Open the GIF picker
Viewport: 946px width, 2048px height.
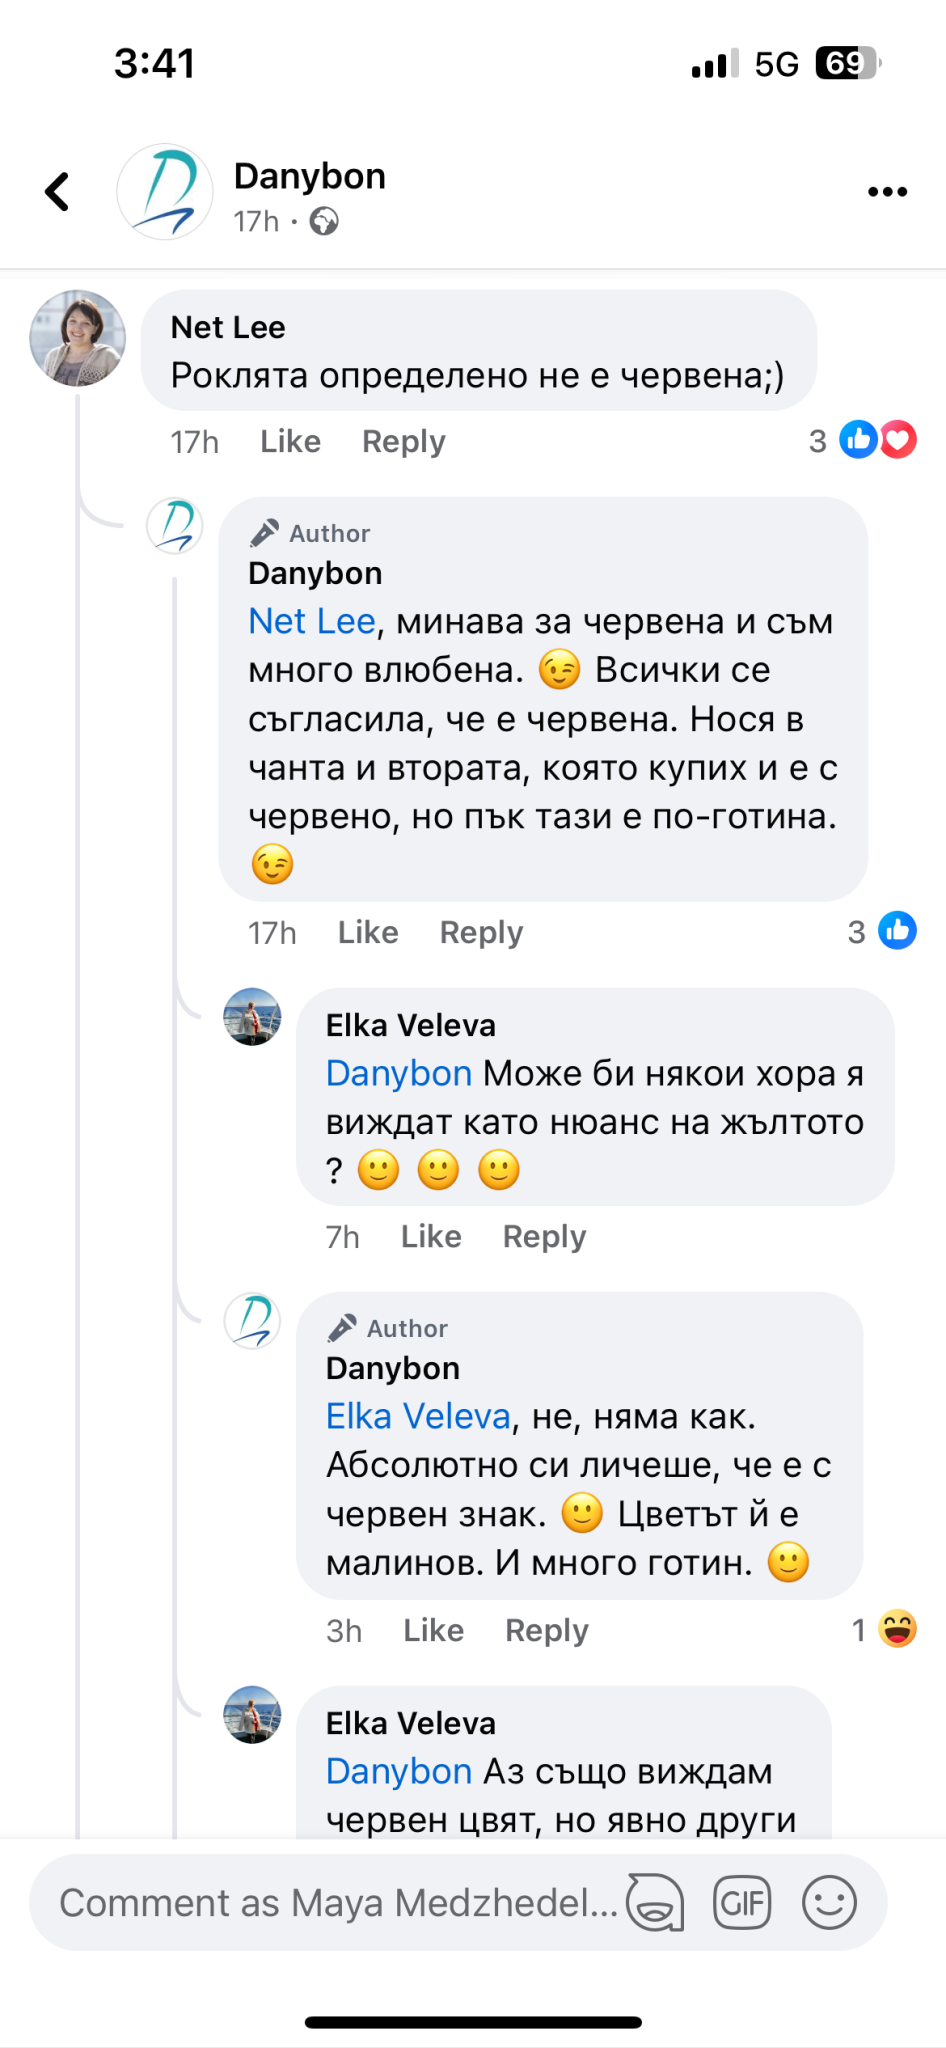[742, 1902]
